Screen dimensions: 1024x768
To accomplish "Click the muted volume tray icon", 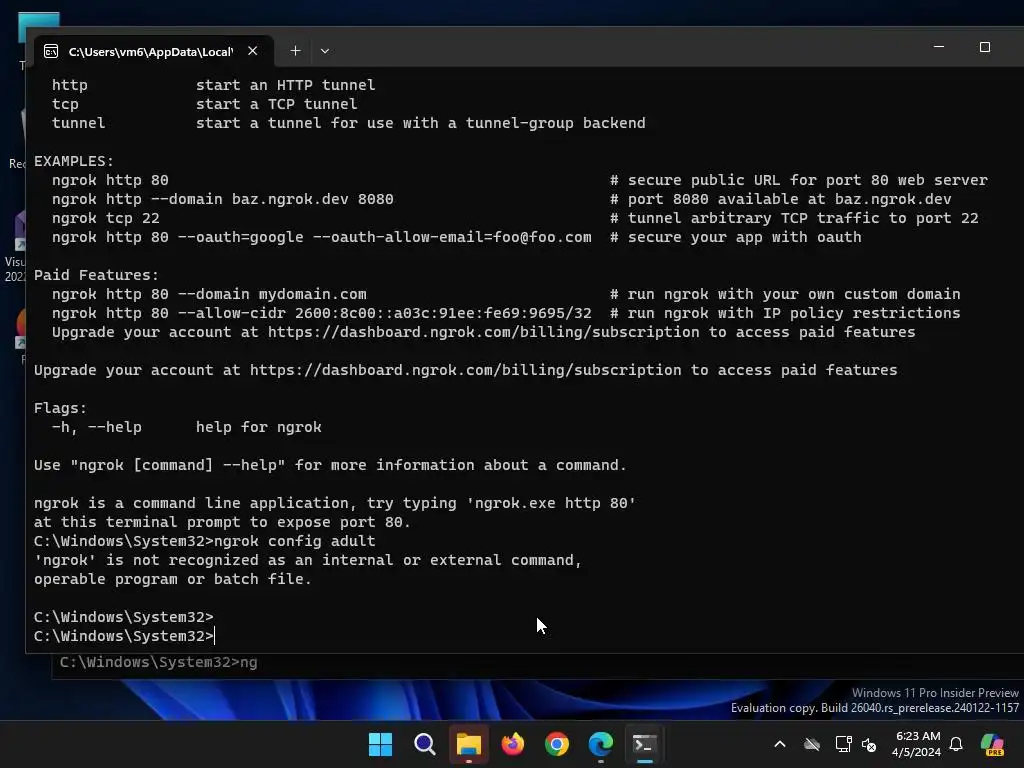I will click(x=869, y=744).
